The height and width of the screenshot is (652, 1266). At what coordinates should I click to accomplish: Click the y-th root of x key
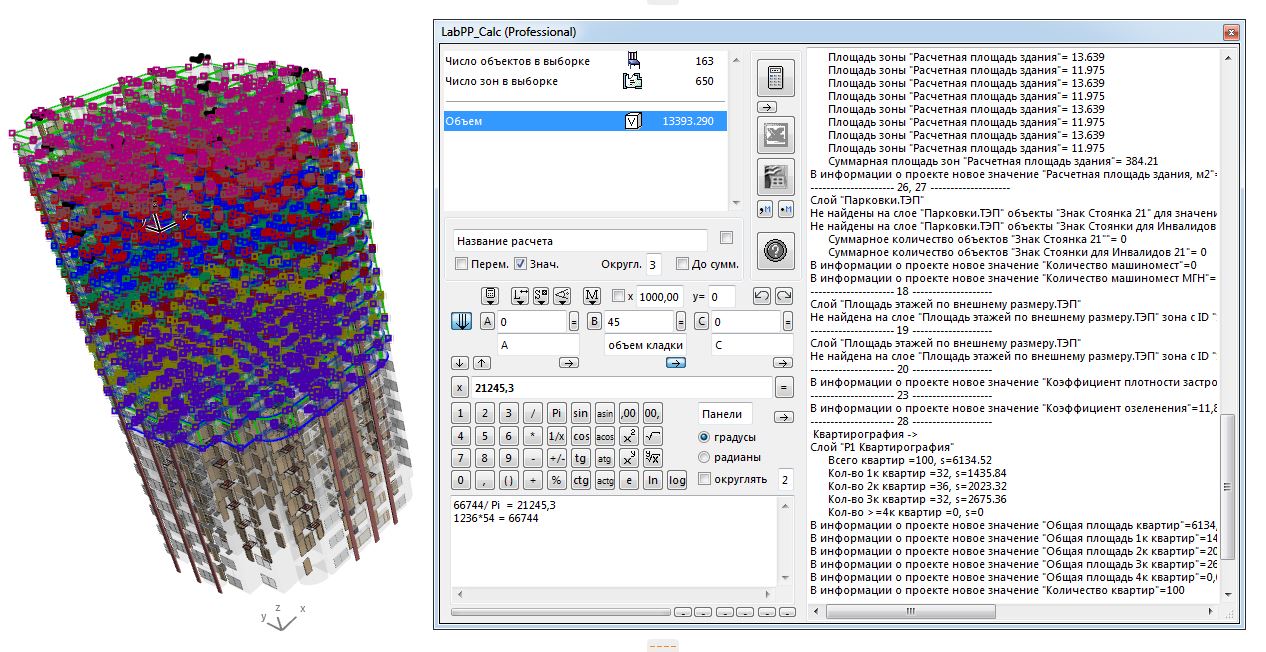point(653,458)
